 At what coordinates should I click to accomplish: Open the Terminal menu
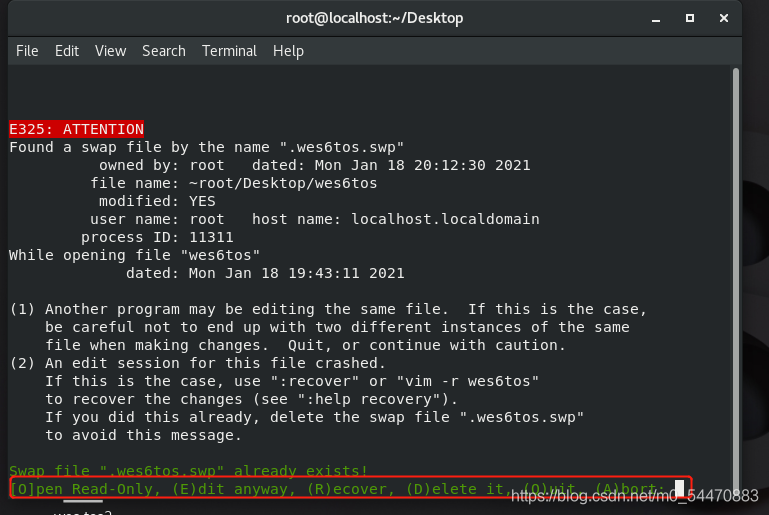(x=229, y=51)
